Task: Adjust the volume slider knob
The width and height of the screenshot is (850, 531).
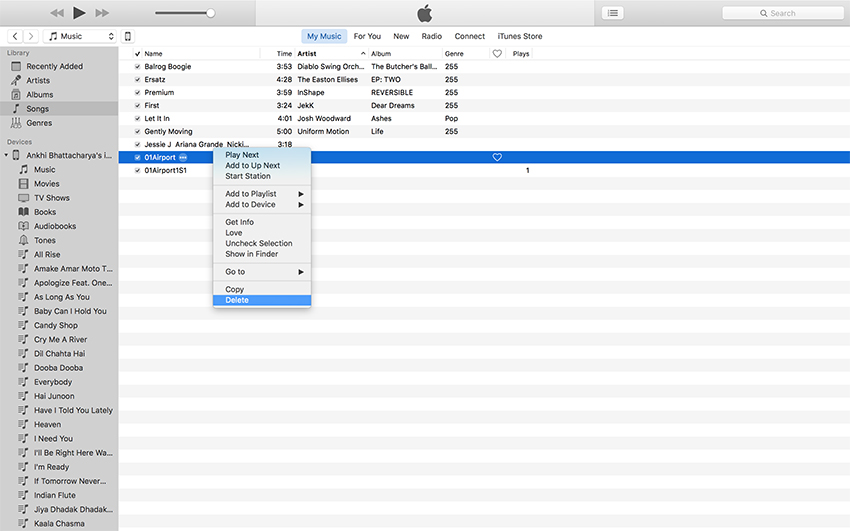Action: pyautogui.click(x=210, y=13)
